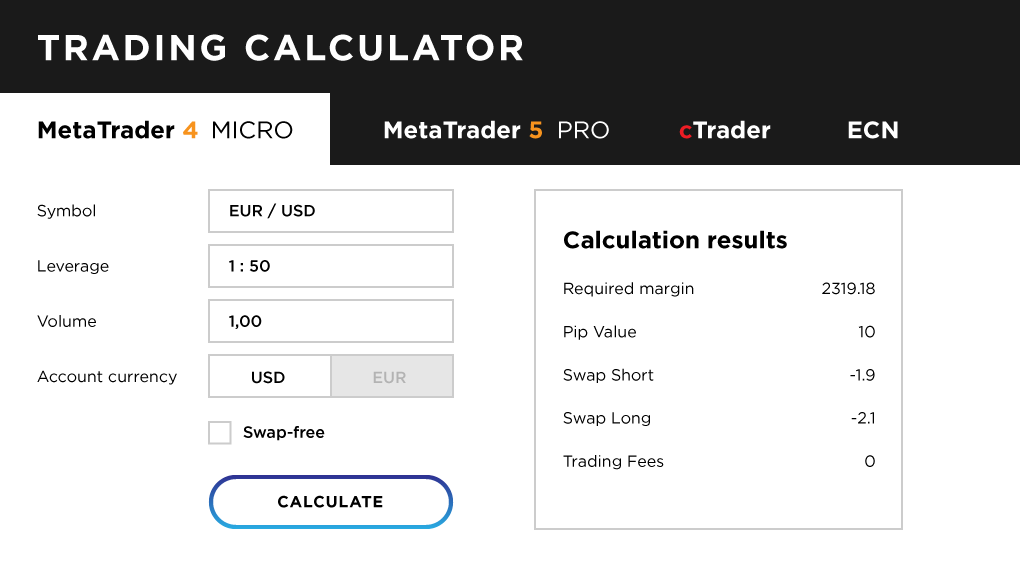Click the Swap-free label text
1020x570 pixels.
284,433
